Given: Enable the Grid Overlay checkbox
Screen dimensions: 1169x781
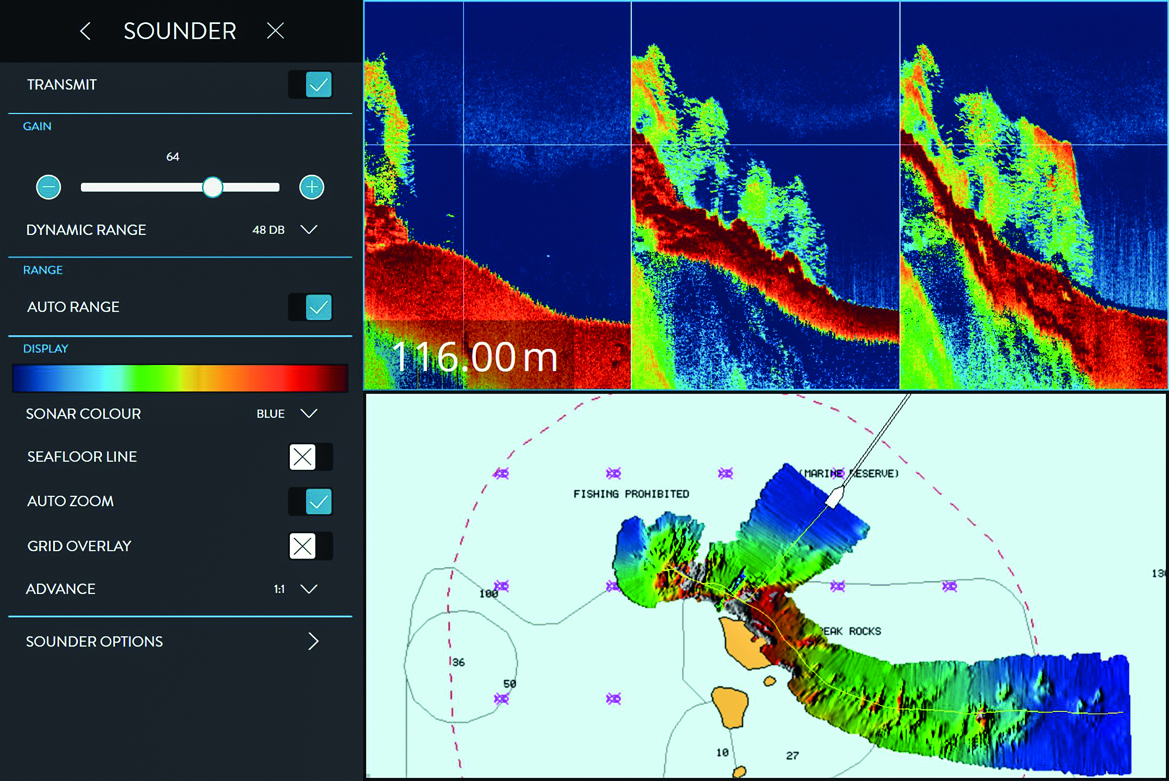Looking at the screenshot, I should point(303,546).
